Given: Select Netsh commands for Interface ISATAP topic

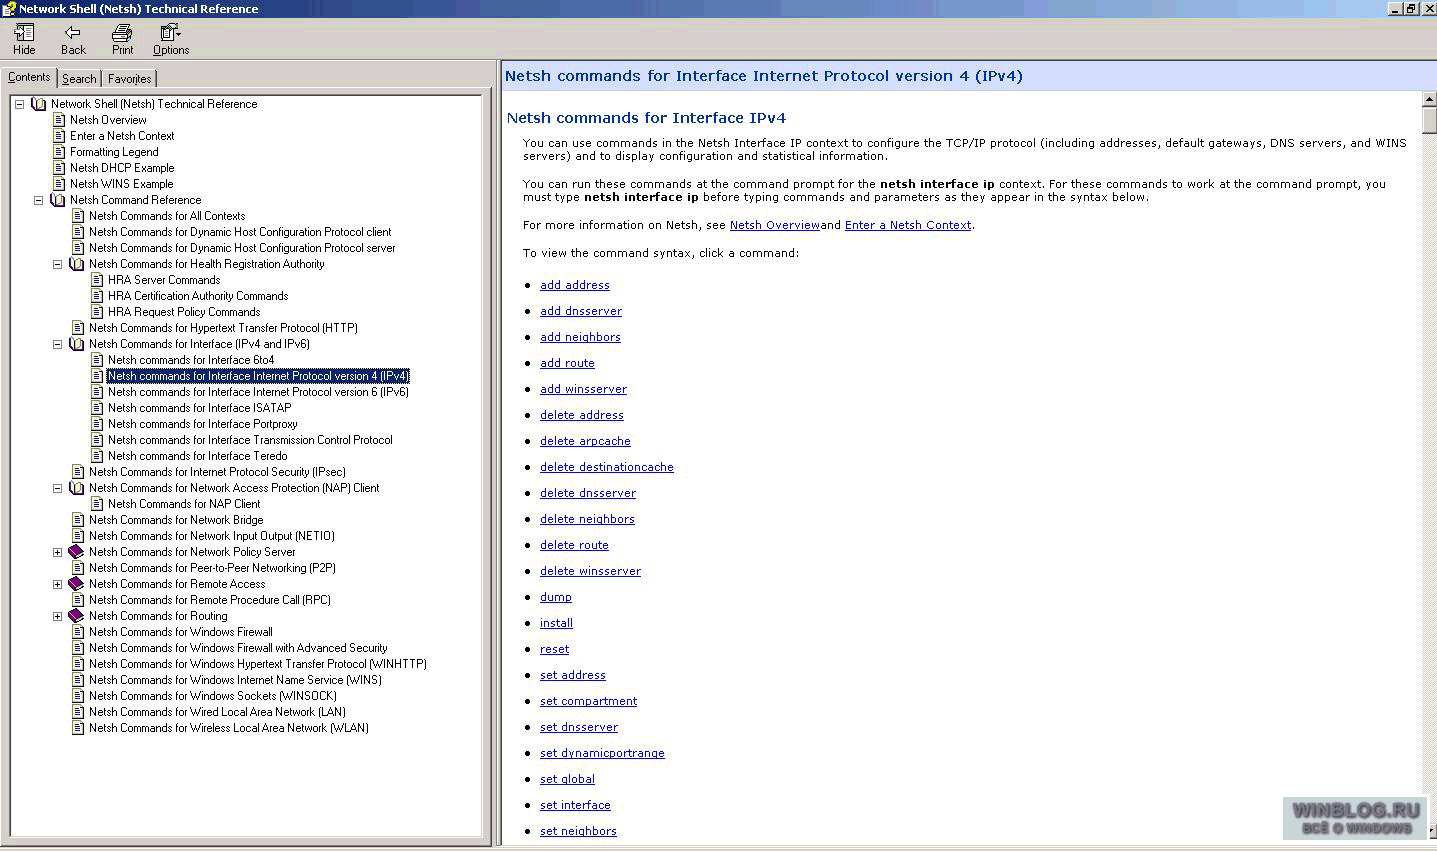Looking at the screenshot, I should [x=200, y=408].
